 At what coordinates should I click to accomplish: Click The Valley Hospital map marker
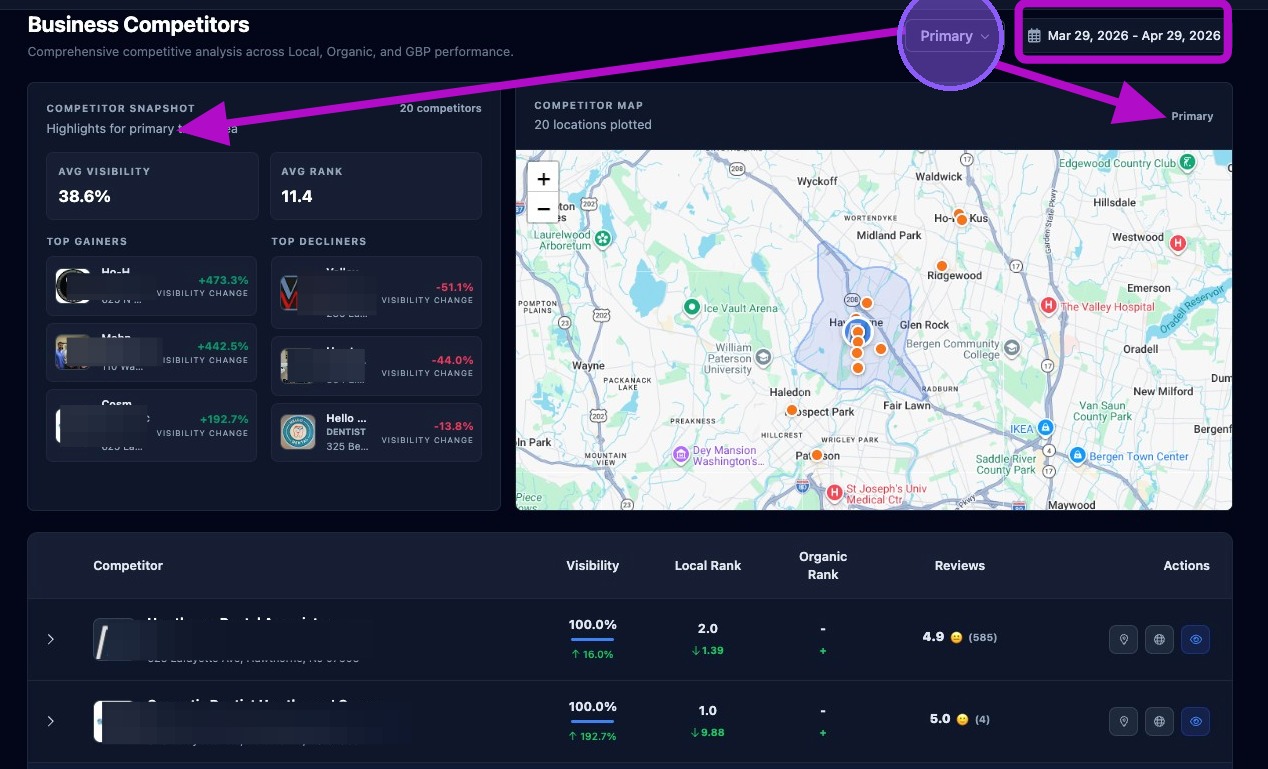click(x=1048, y=305)
